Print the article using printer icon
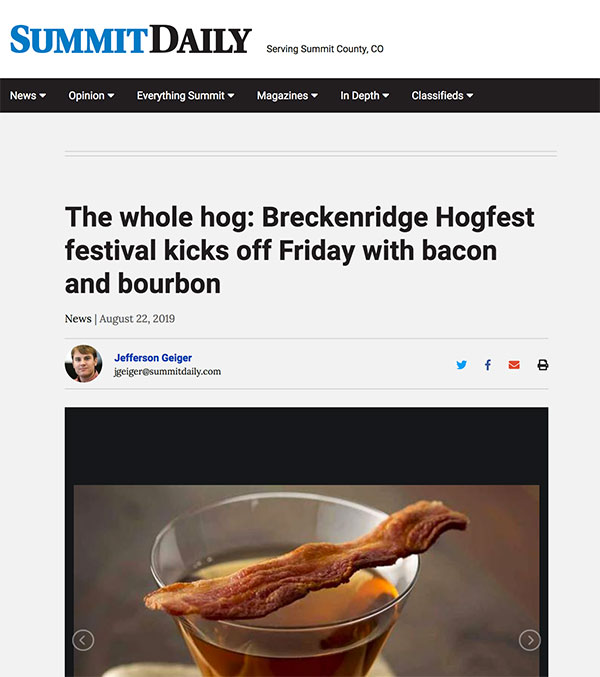Screen dimensions: 600x677 tap(543, 365)
